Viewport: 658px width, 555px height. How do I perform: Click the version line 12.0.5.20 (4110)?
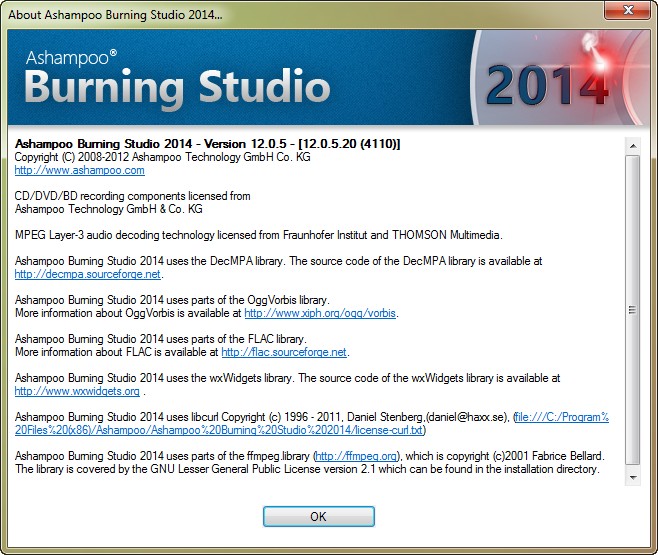tap(208, 144)
